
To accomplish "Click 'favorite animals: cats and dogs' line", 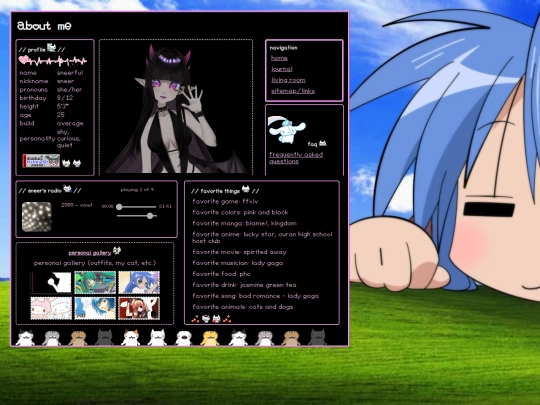I will (243, 307).
